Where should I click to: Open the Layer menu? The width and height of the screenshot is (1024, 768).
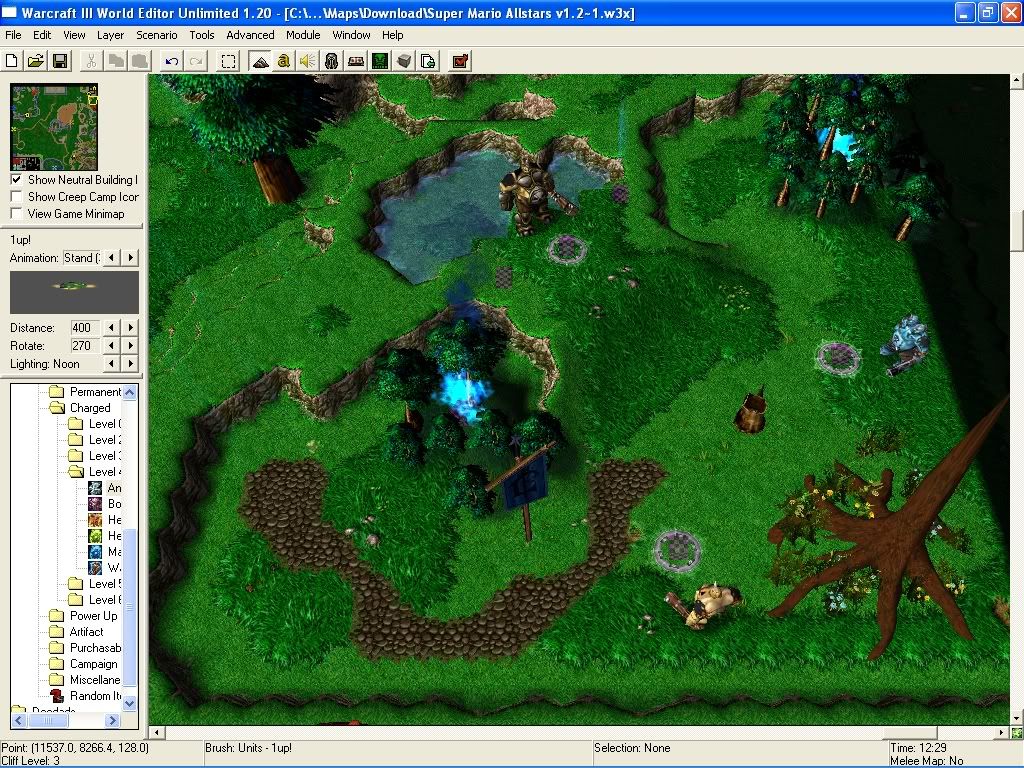110,35
